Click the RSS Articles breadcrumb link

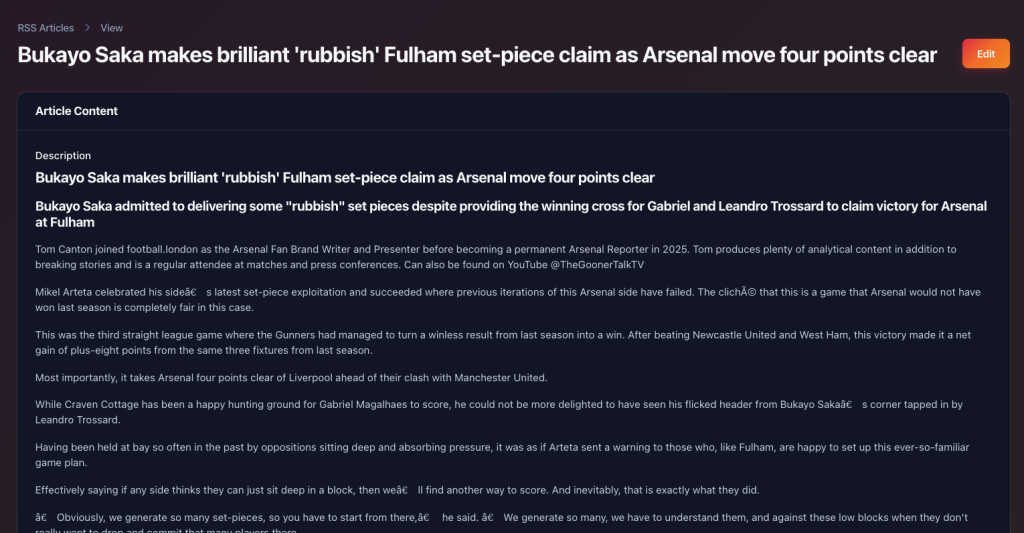coord(46,28)
